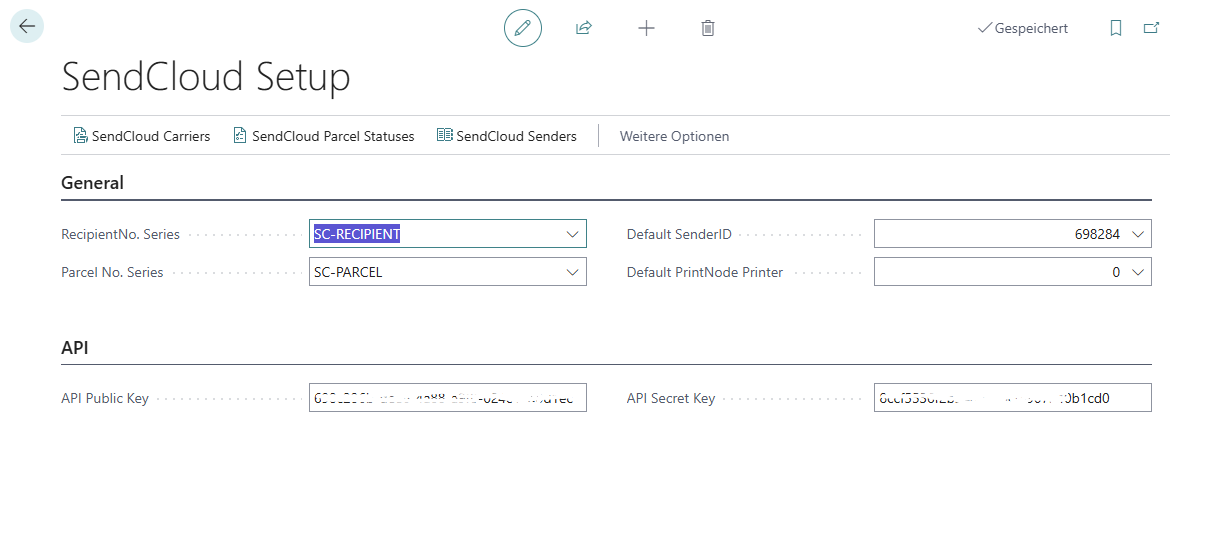Toggle the pencil edit mode icon

pyautogui.click(x=522, y=28)
